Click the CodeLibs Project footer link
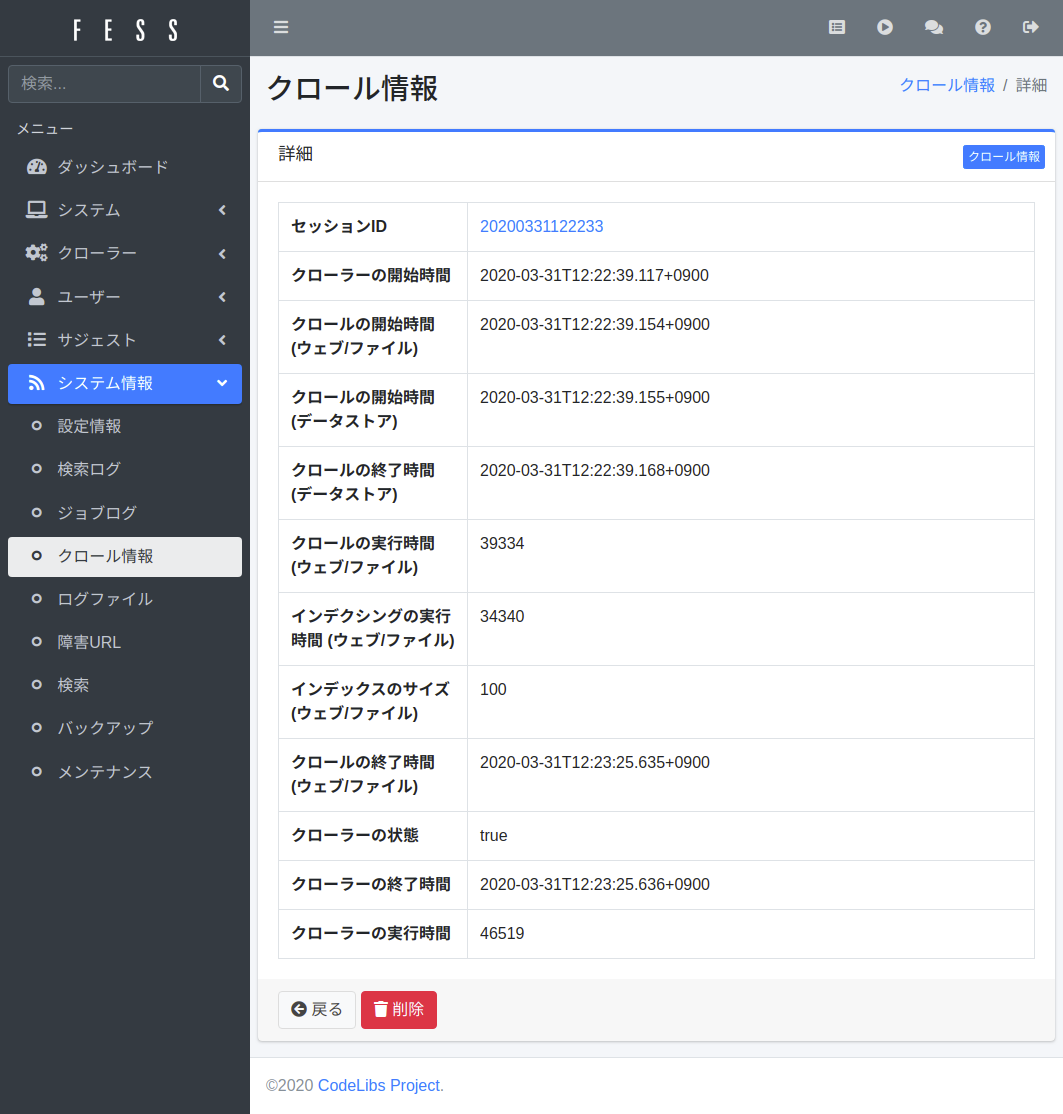1063x1114 pixels. [378, 1085]
